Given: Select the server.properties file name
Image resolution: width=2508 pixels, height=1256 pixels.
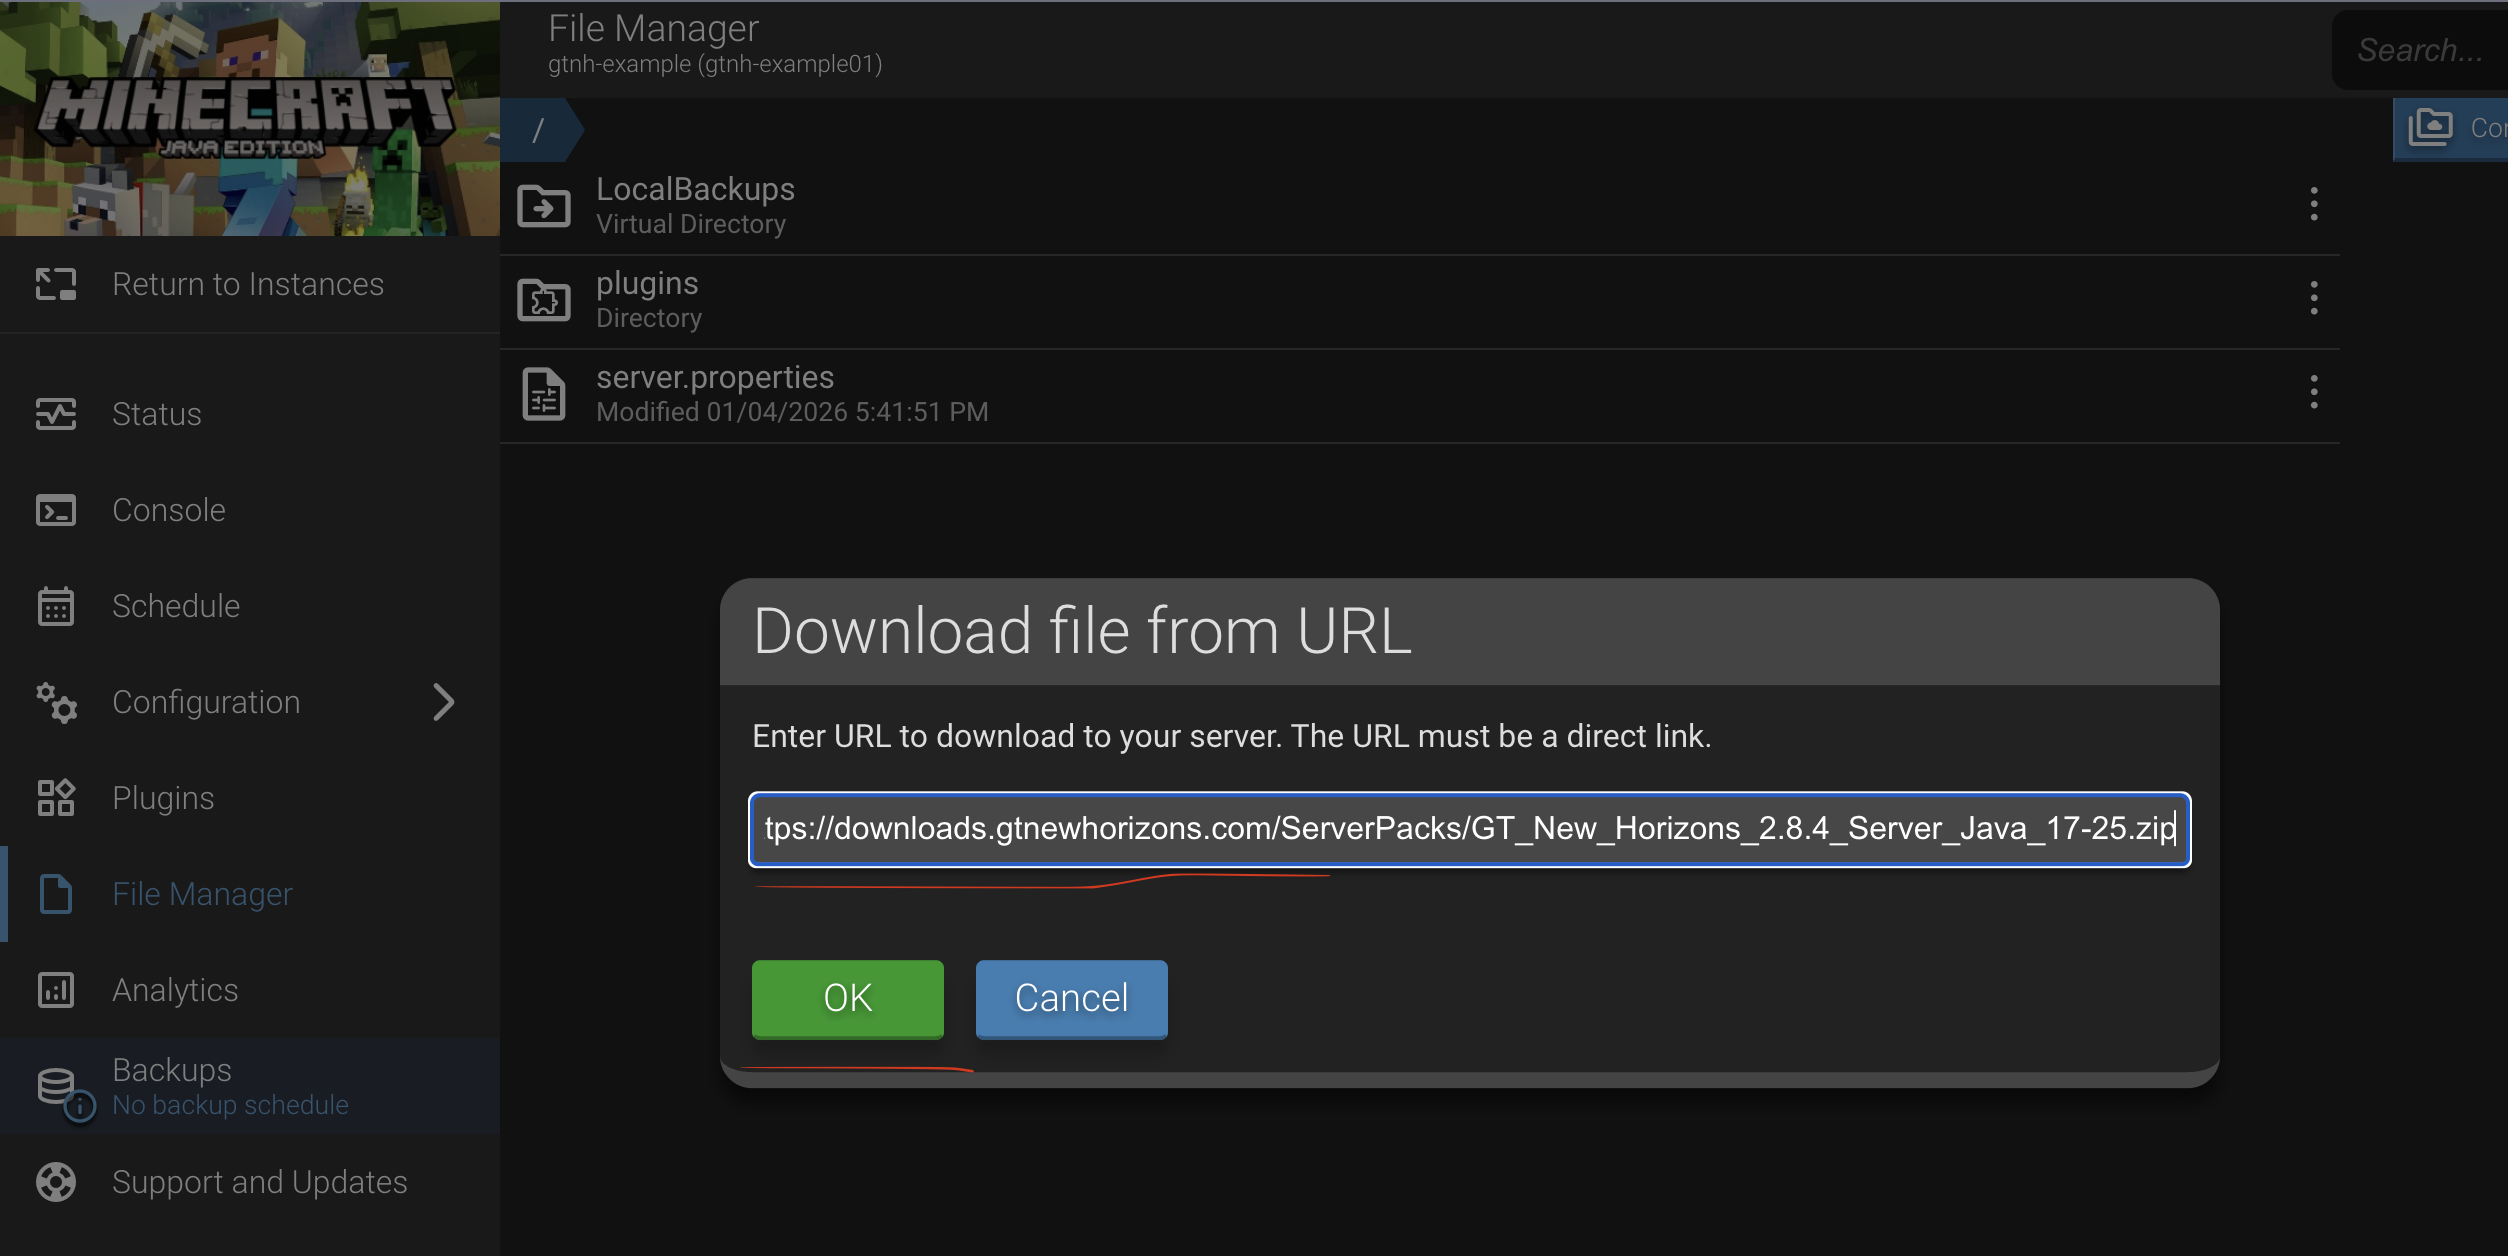Looking at the screenshot, I should coord(715,377).
